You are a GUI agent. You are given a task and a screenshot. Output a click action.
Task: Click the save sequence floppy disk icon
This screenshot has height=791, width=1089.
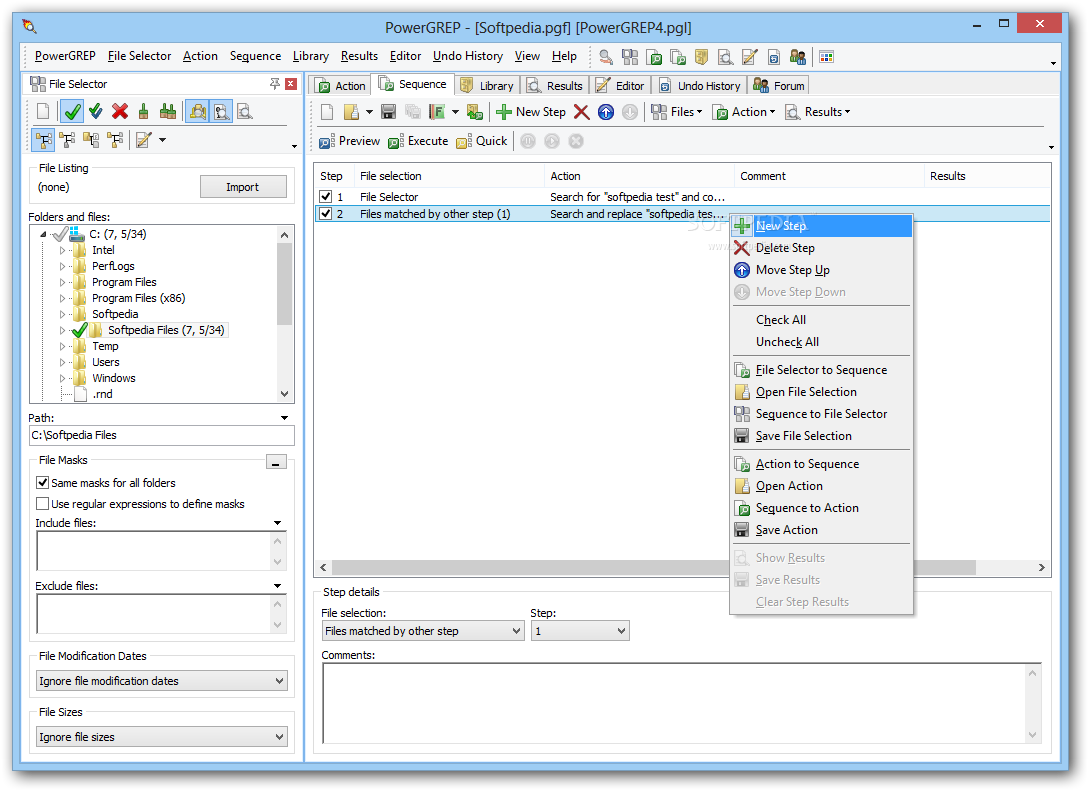pyautogui.click(x=389, y=112)
